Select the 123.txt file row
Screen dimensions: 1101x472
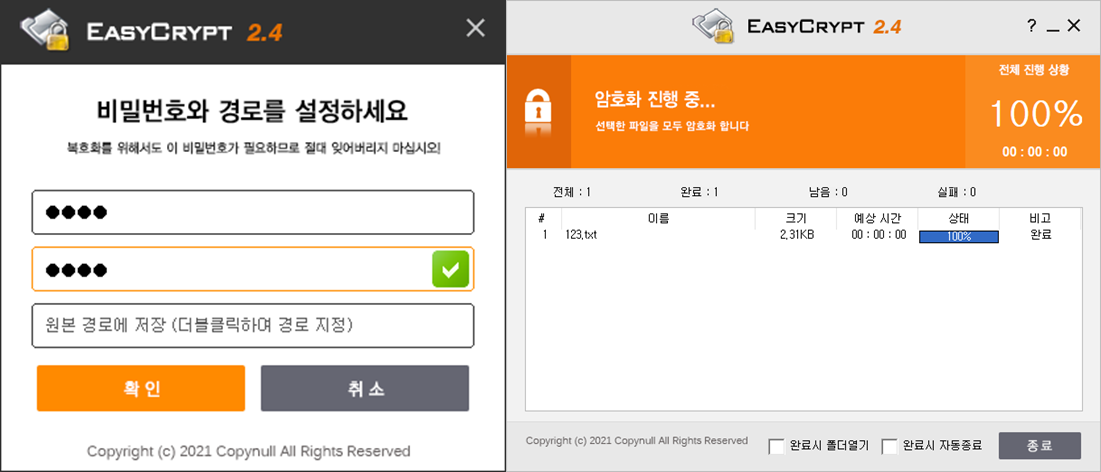click(x=804, y=235)
